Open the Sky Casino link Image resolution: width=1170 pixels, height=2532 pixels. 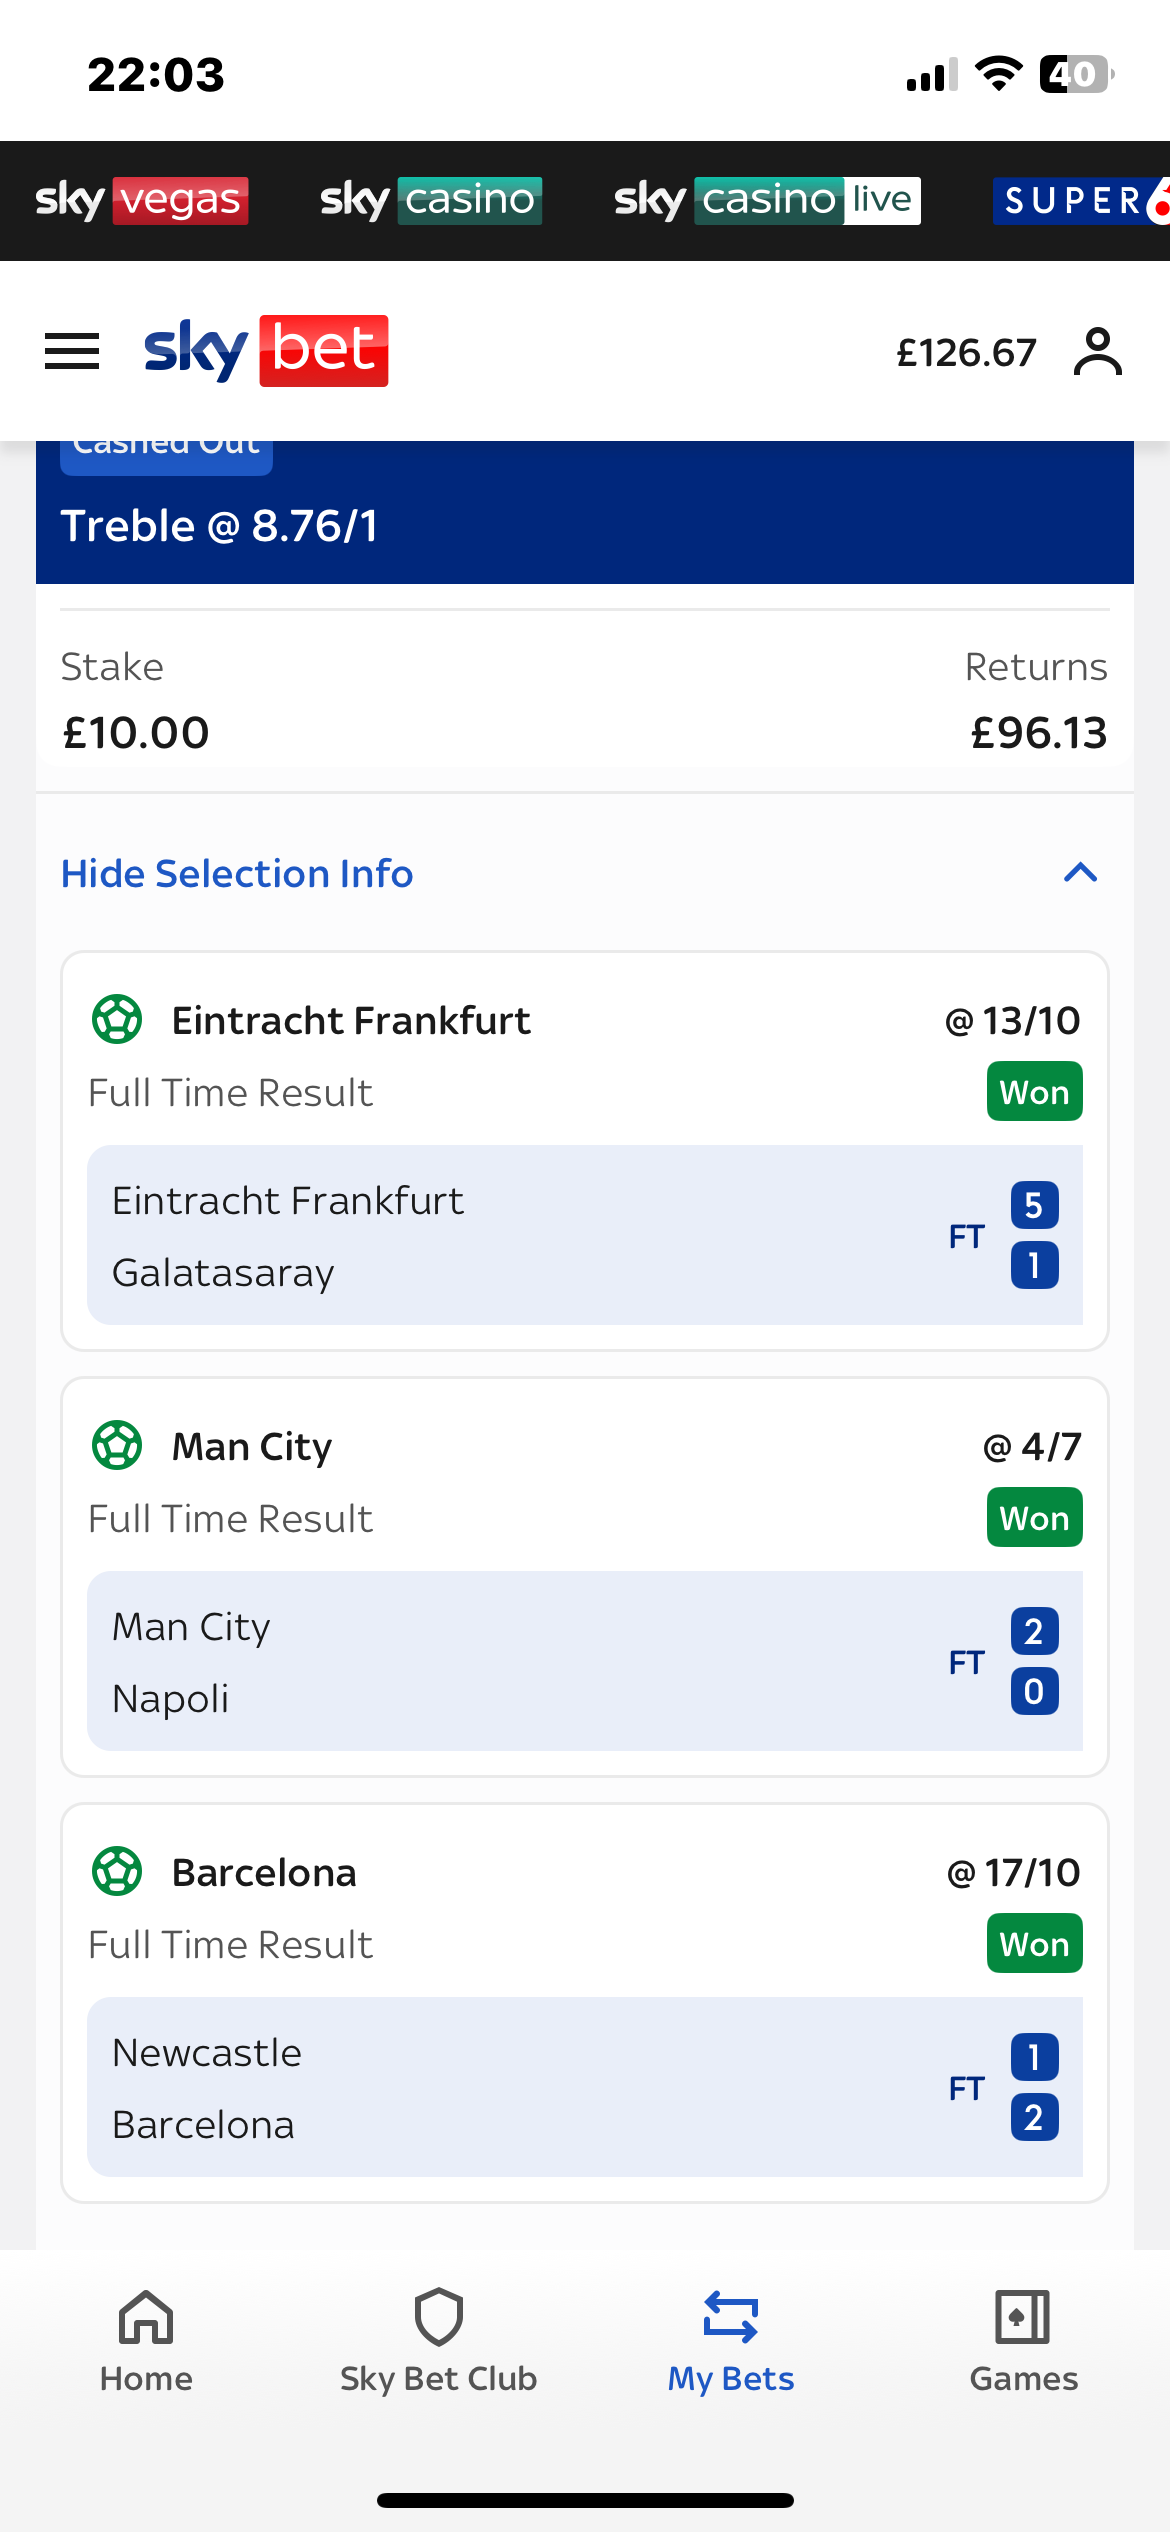tap(431, 200)
